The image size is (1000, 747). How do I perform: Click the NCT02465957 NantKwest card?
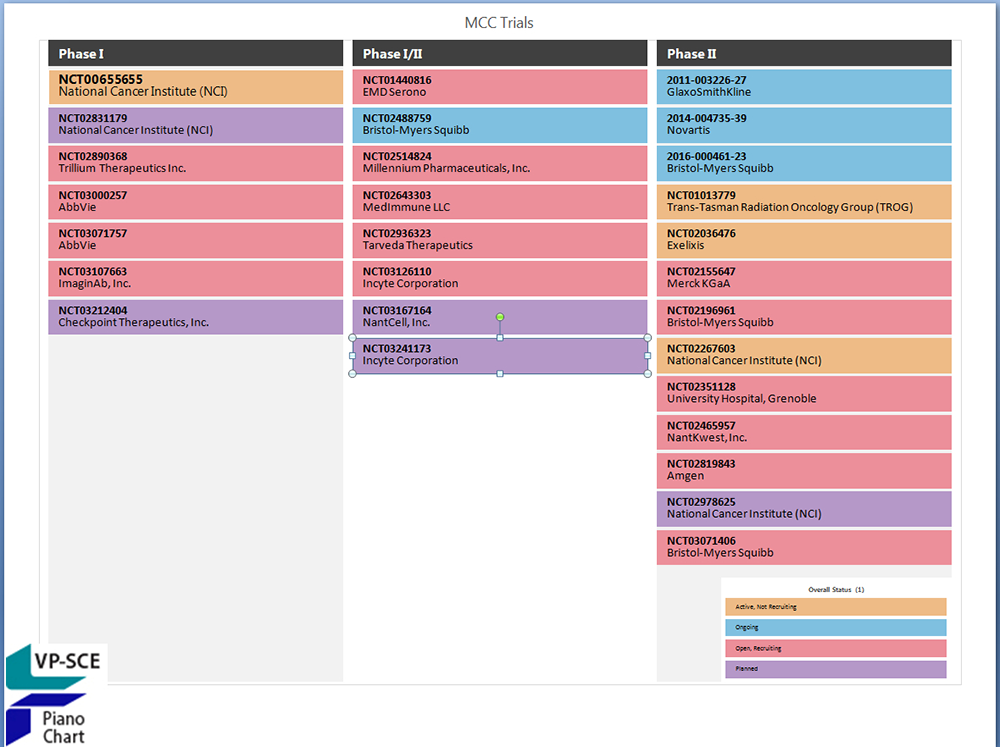pos(804,433)
